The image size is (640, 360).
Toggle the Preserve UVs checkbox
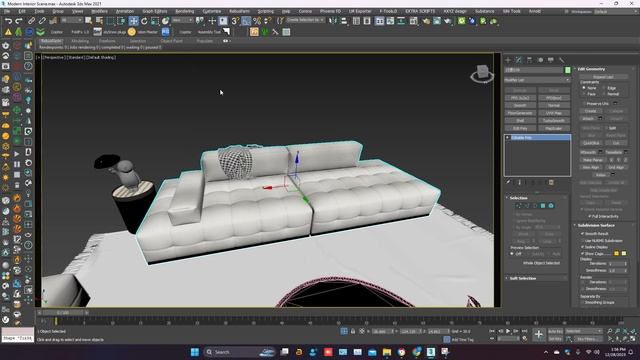[x=584, y=104]
